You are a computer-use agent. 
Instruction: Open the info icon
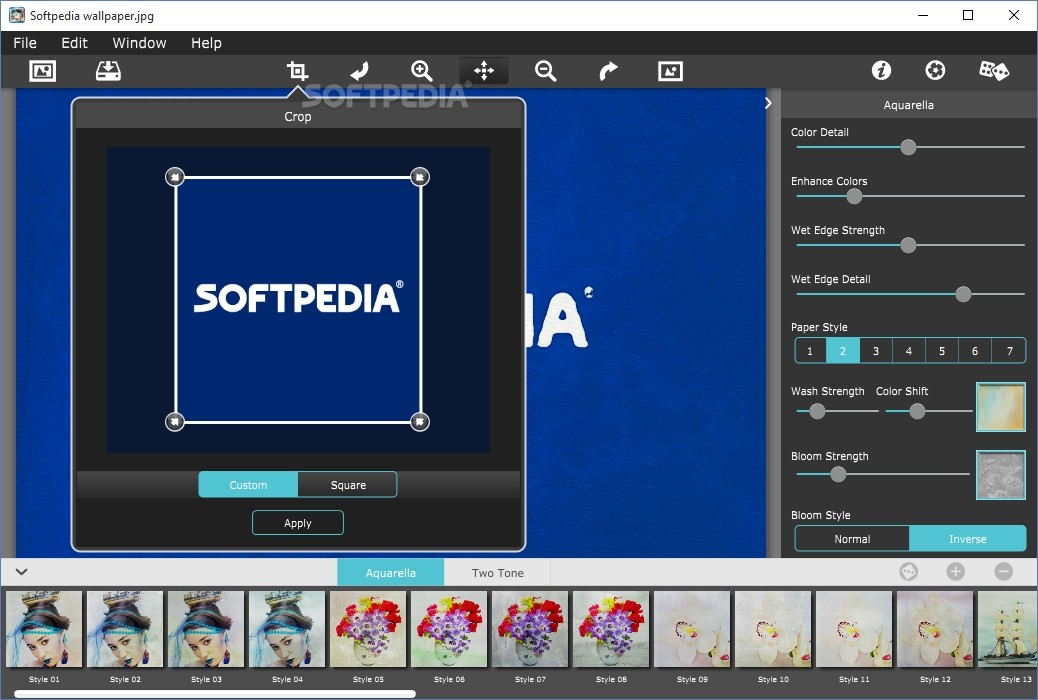pos(881,70)
